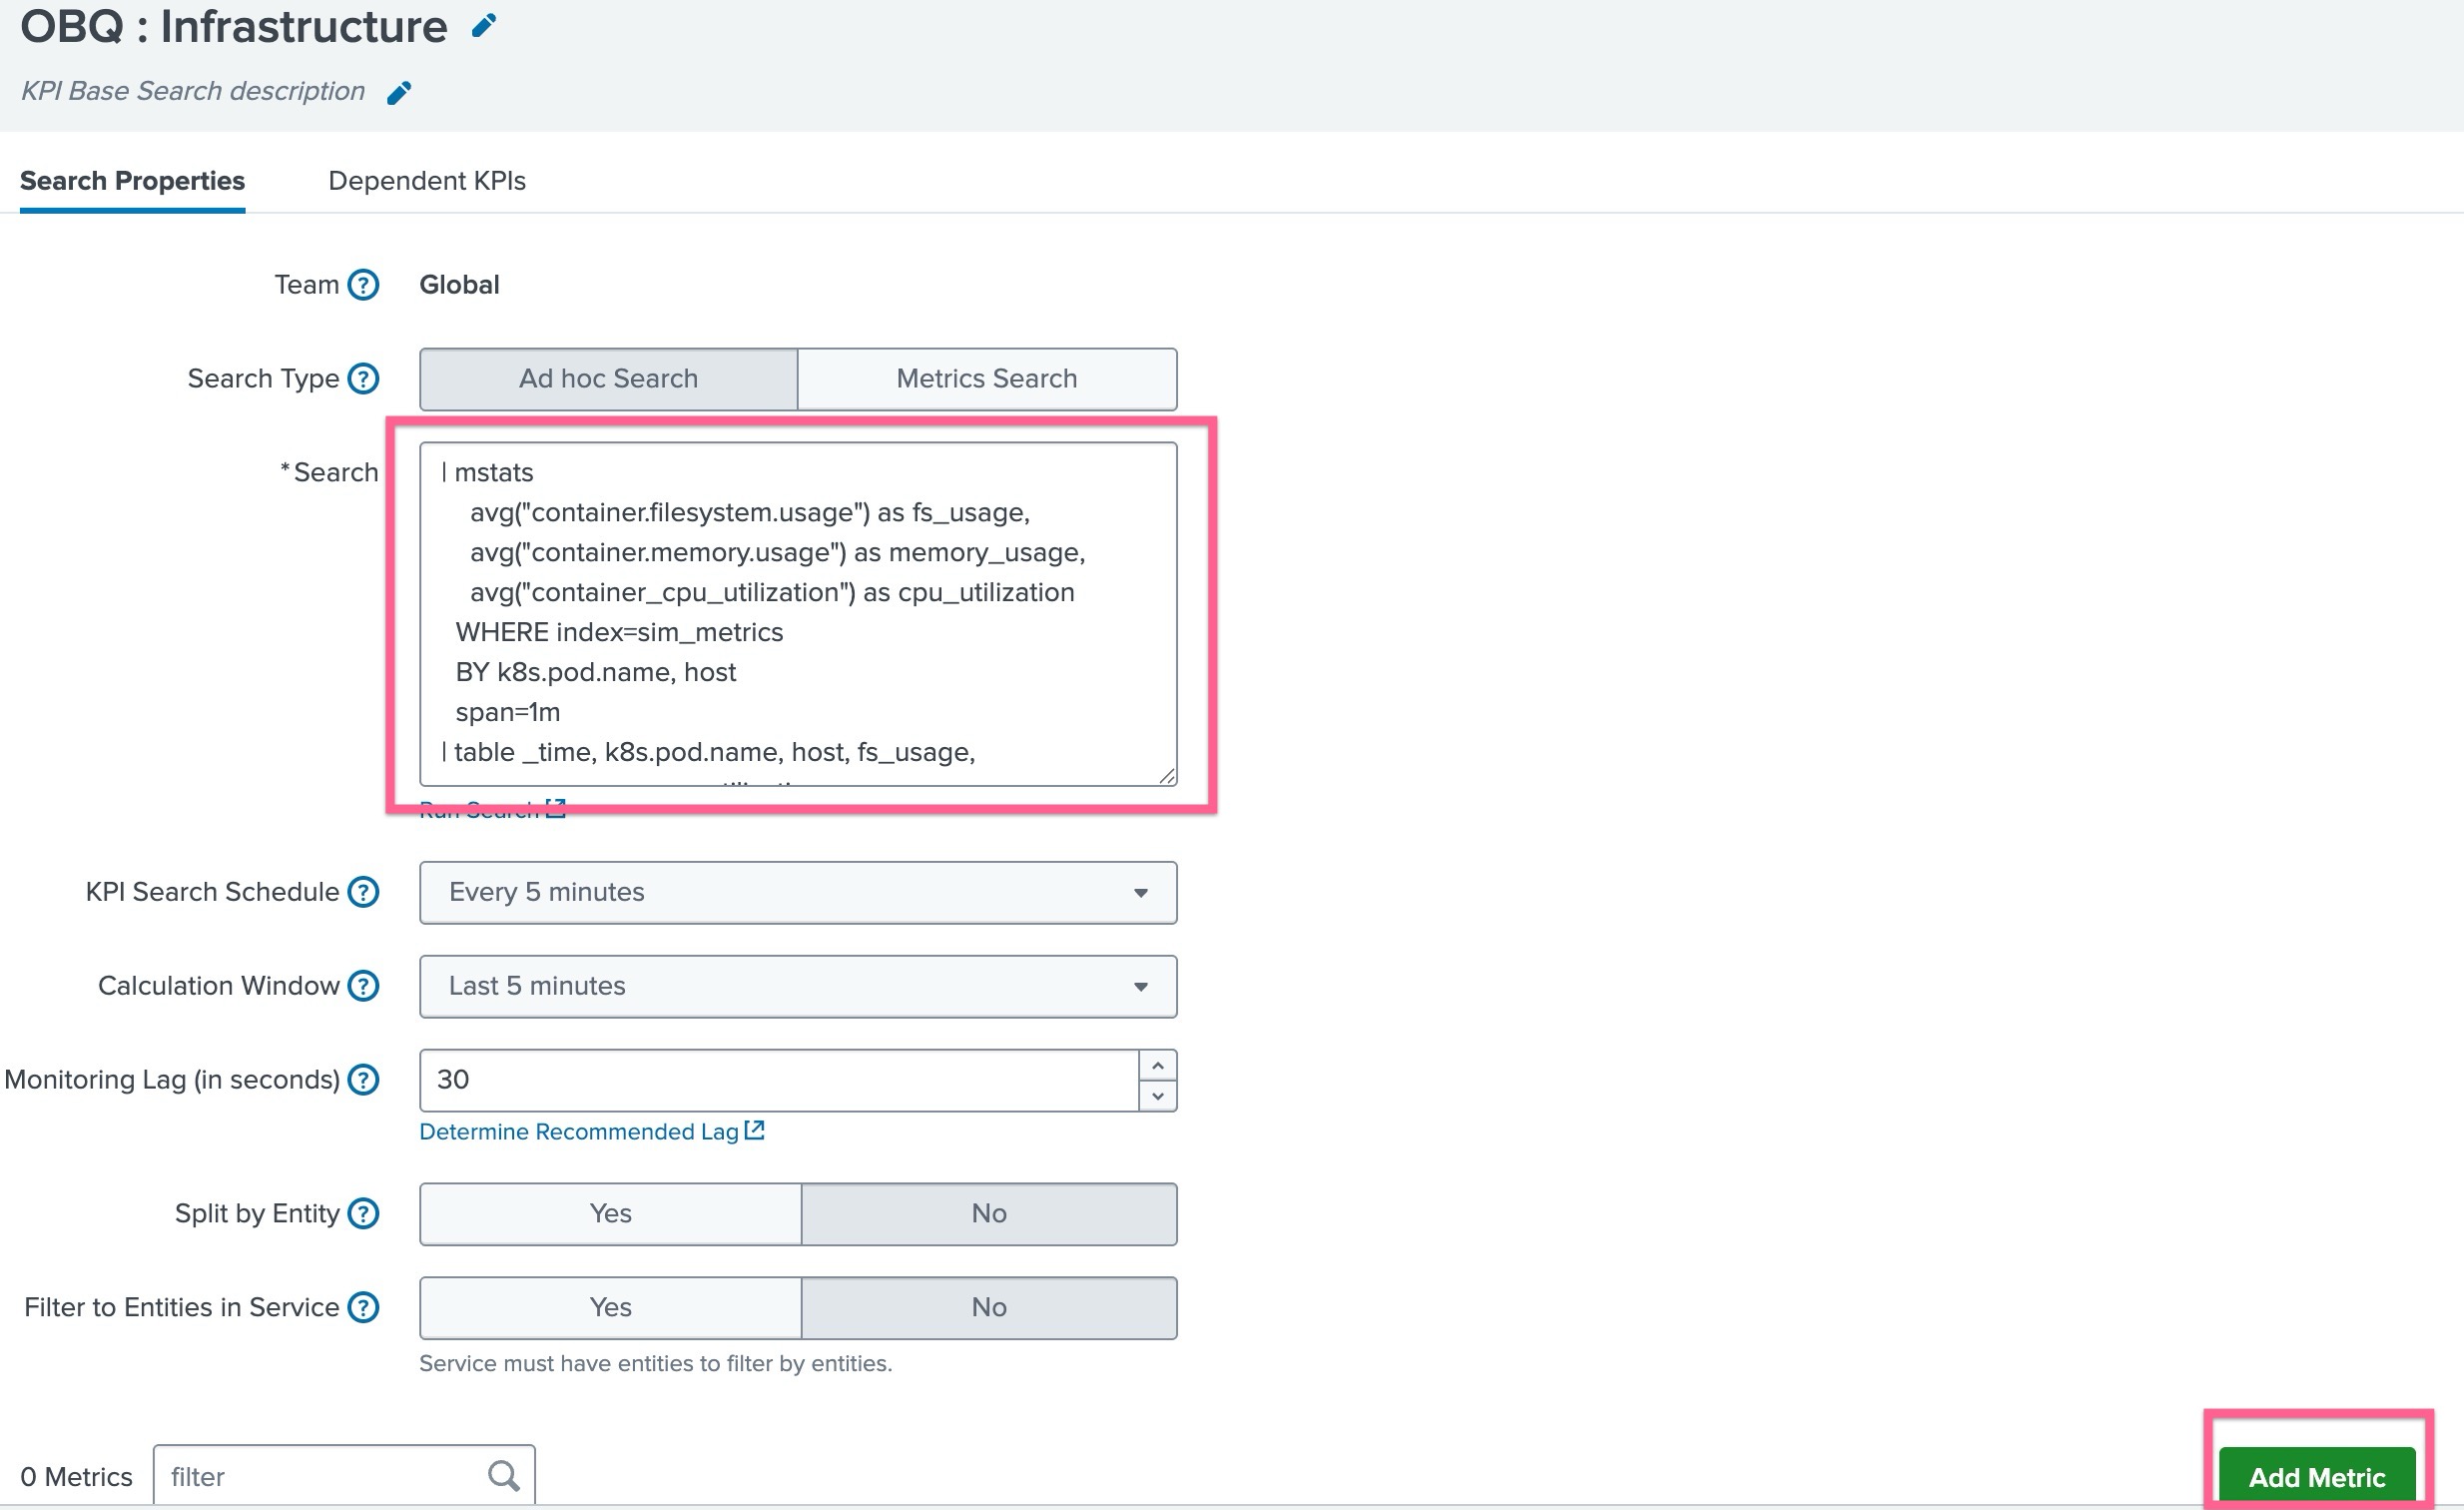Set Split by Entity to Yes
Viewport: 2464px width, 1510px height.
click(610, 1214)
